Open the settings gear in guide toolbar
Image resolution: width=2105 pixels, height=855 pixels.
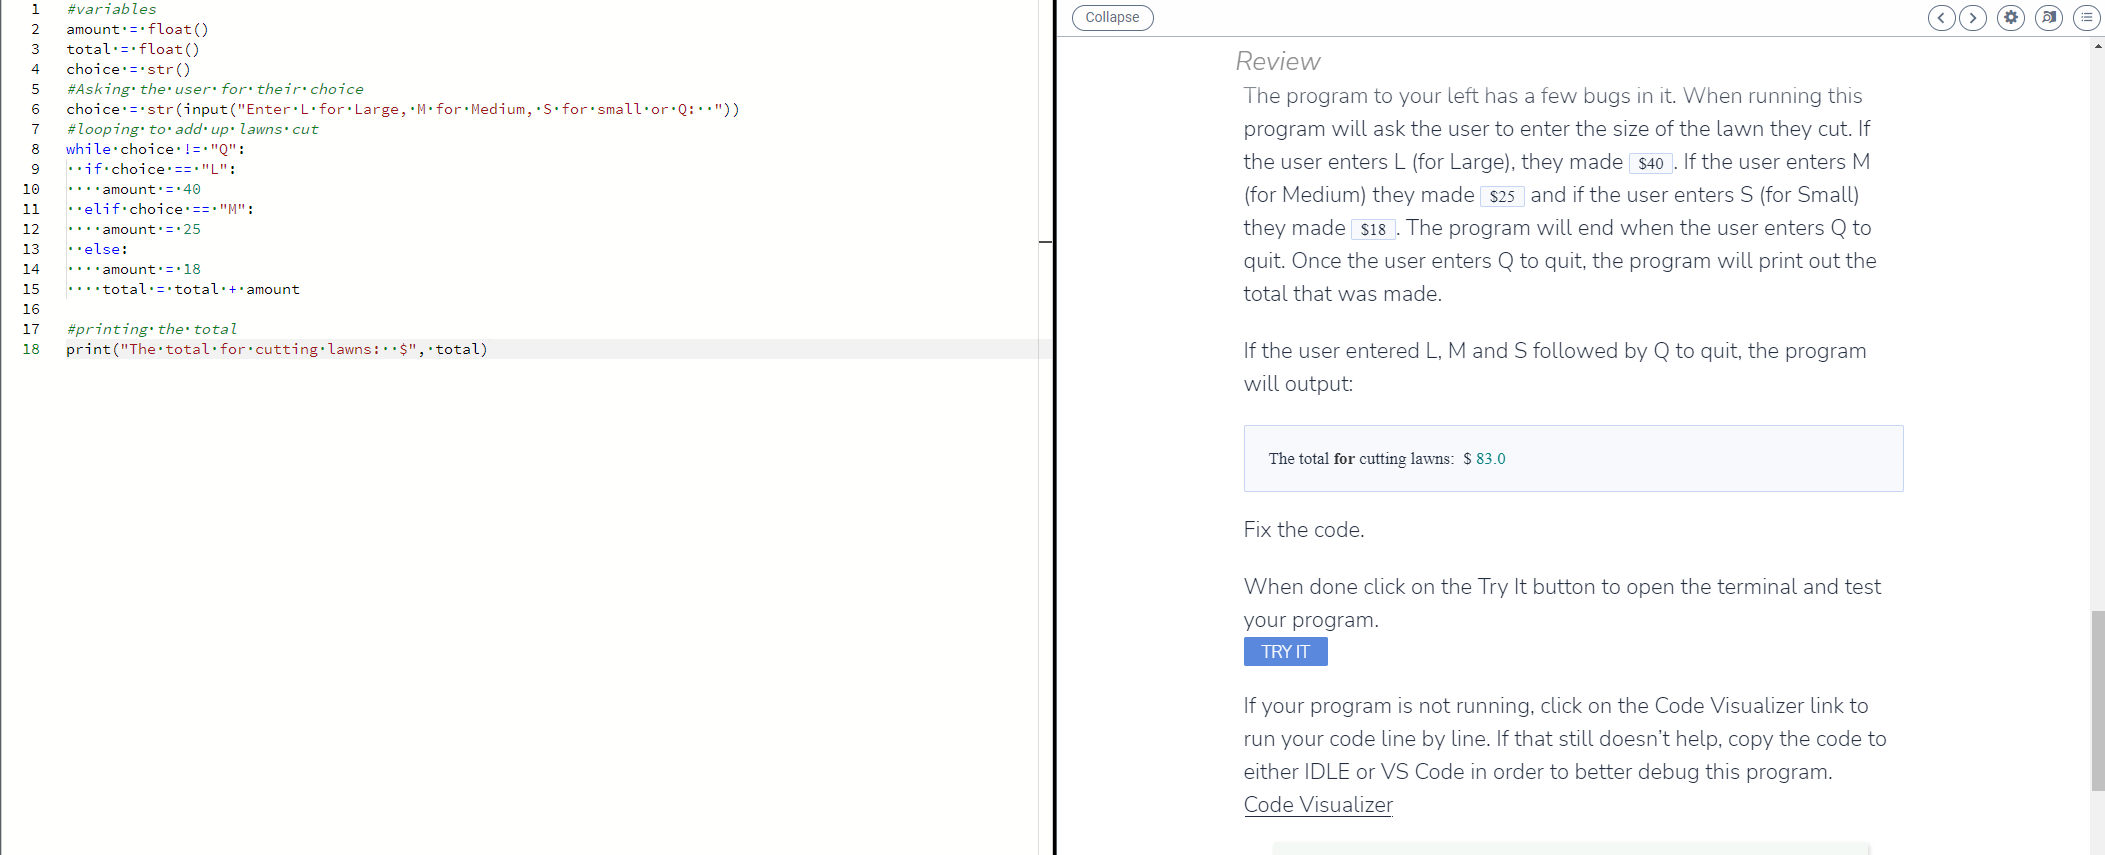pyautogui.click(x=2011, y=17)
